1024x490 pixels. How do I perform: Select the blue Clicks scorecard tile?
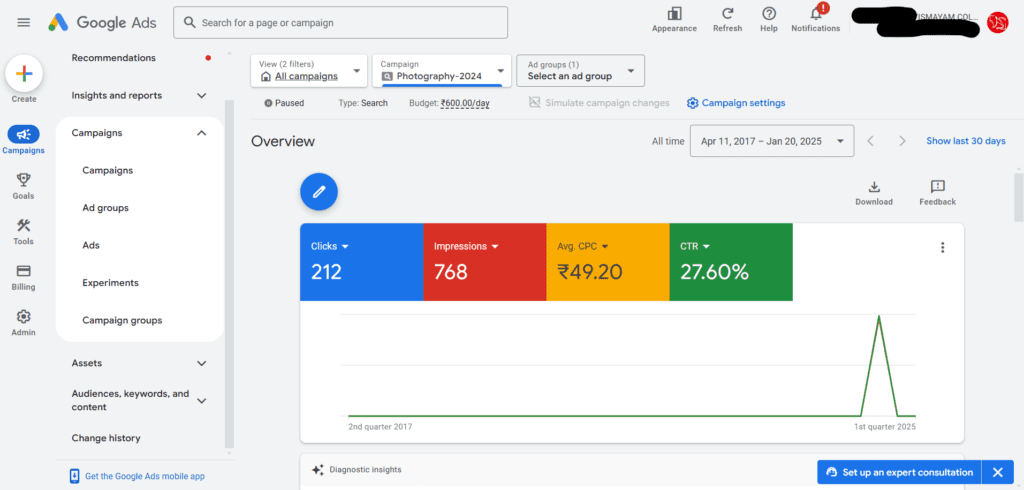click(x=362, y=262)
